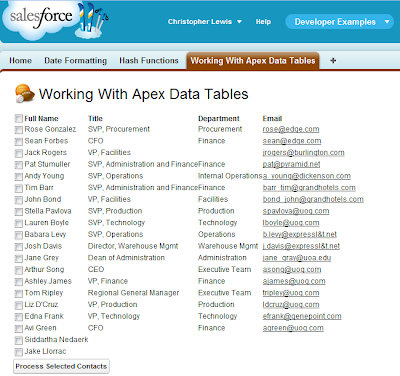
Task: Select the Josh Davis checkbox
Action: (x=19, y=246)
